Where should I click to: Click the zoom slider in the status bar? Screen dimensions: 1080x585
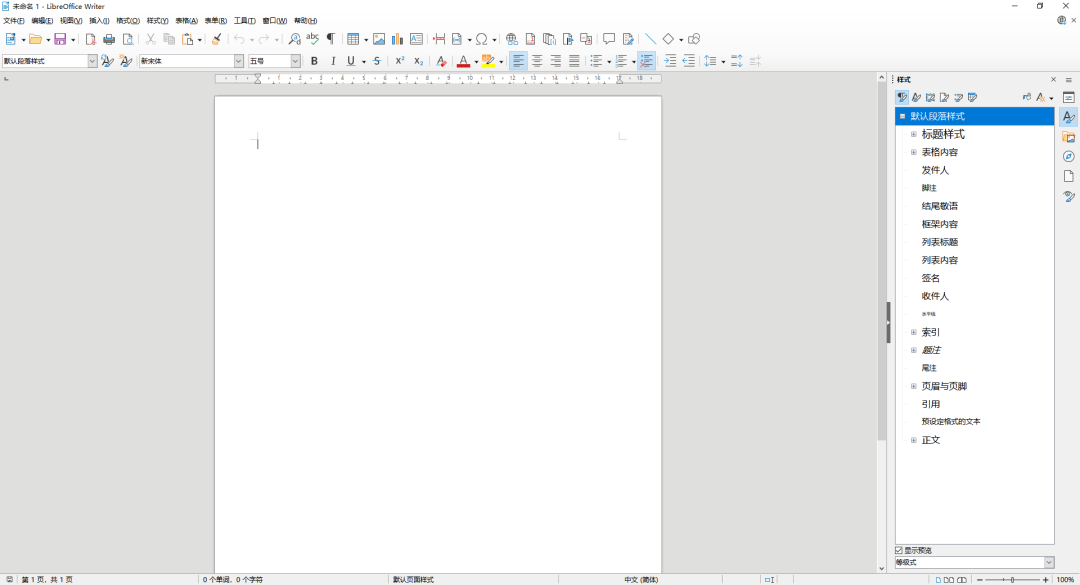tap(1012, 579)
